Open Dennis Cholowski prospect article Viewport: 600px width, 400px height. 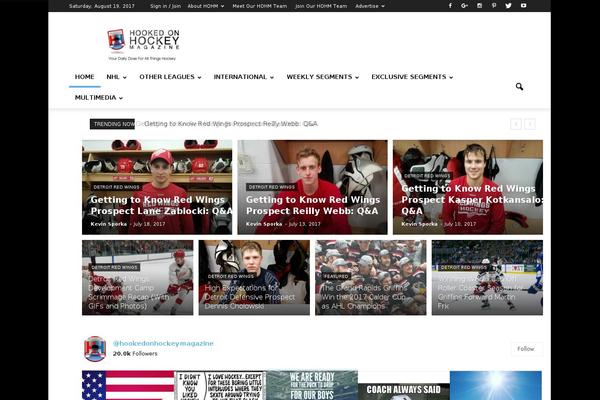[250, 297]
